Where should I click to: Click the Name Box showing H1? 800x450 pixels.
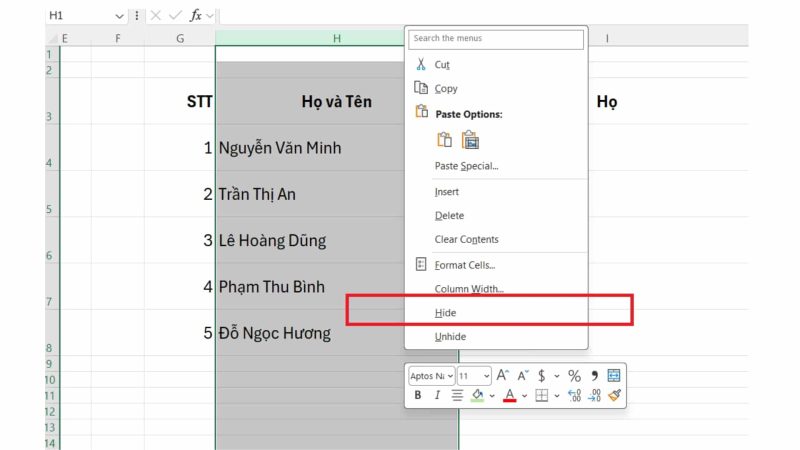pos(81,16)
